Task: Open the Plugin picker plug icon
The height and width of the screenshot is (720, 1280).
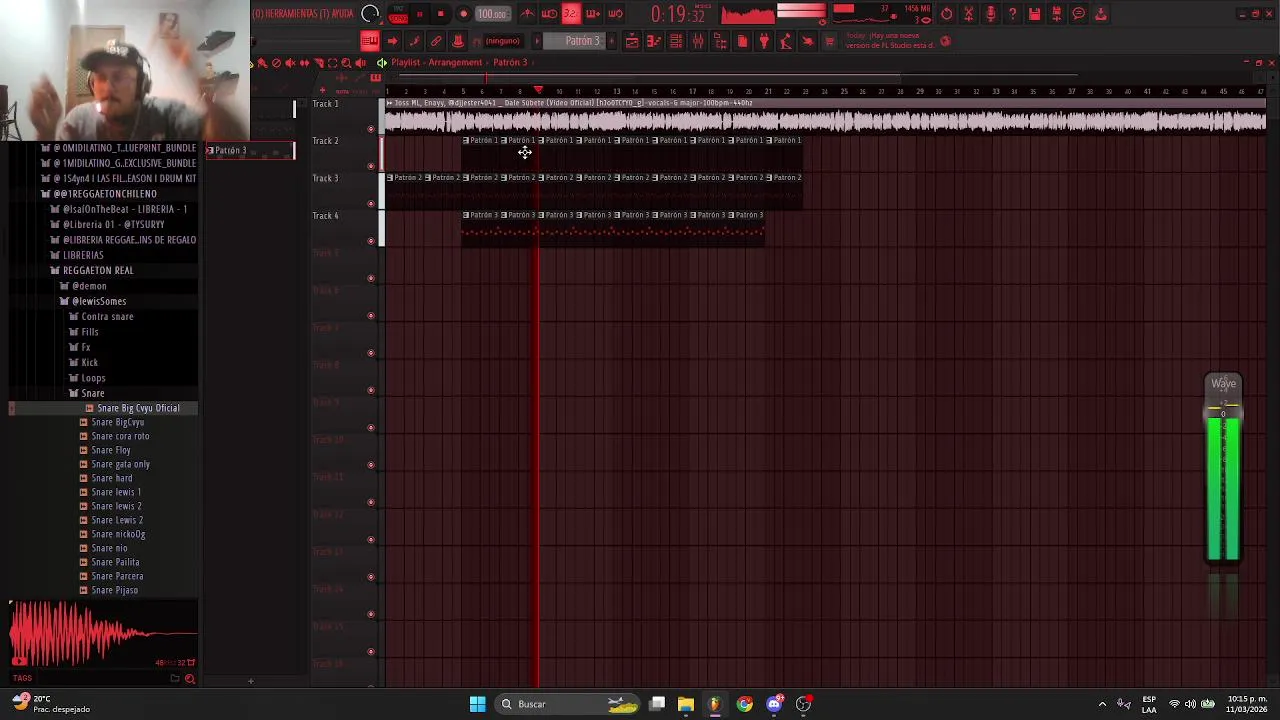Action: [764, 41]
